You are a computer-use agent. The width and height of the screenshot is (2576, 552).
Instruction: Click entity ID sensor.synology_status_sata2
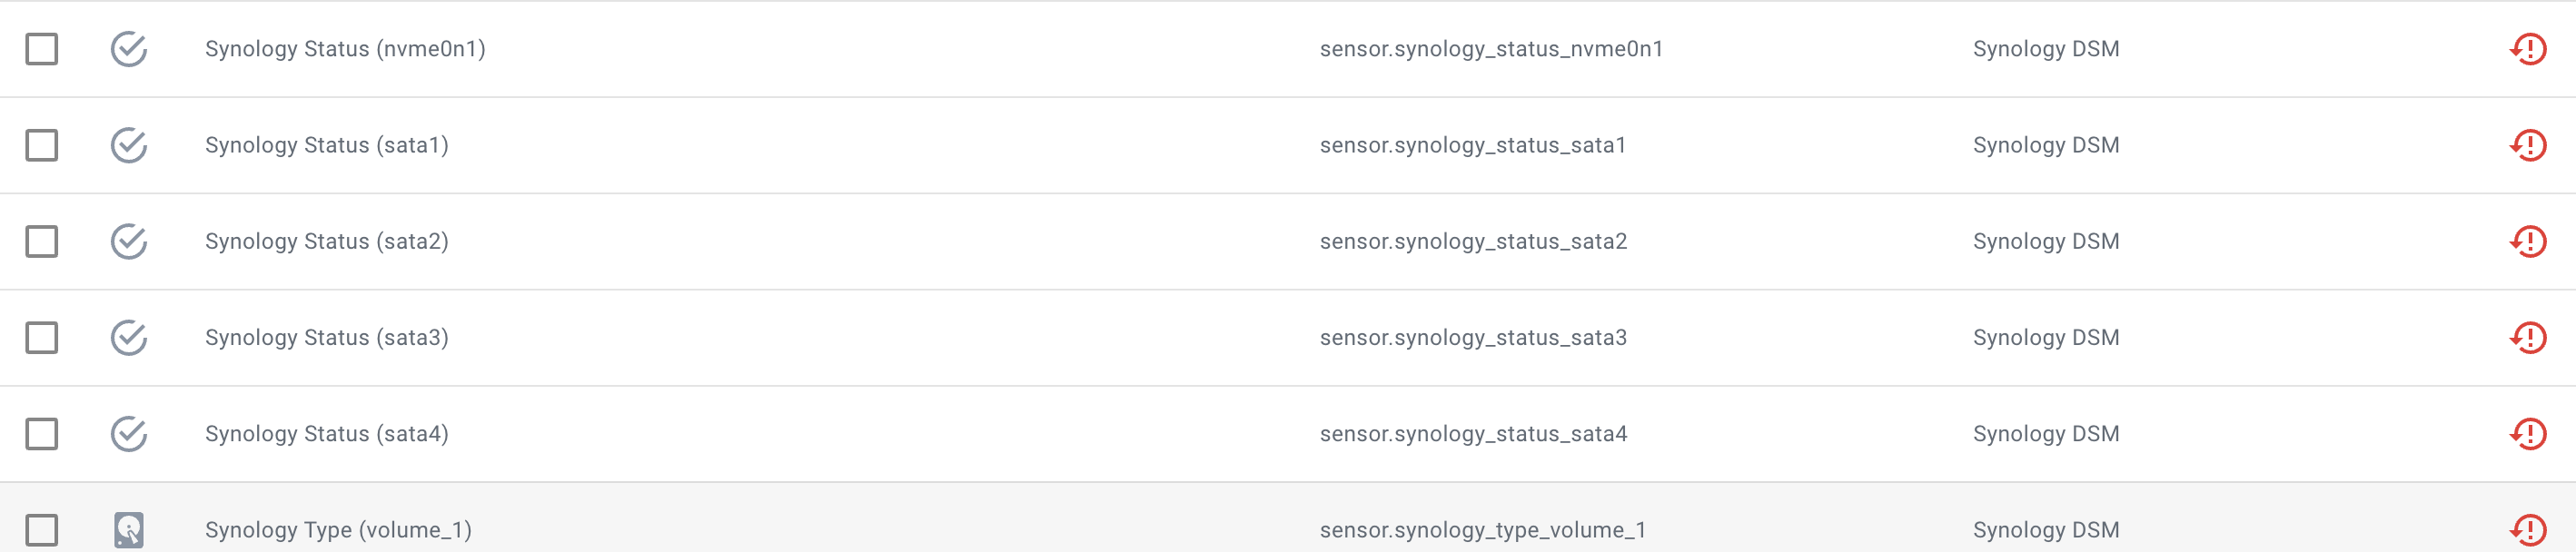pos(1473,242)
